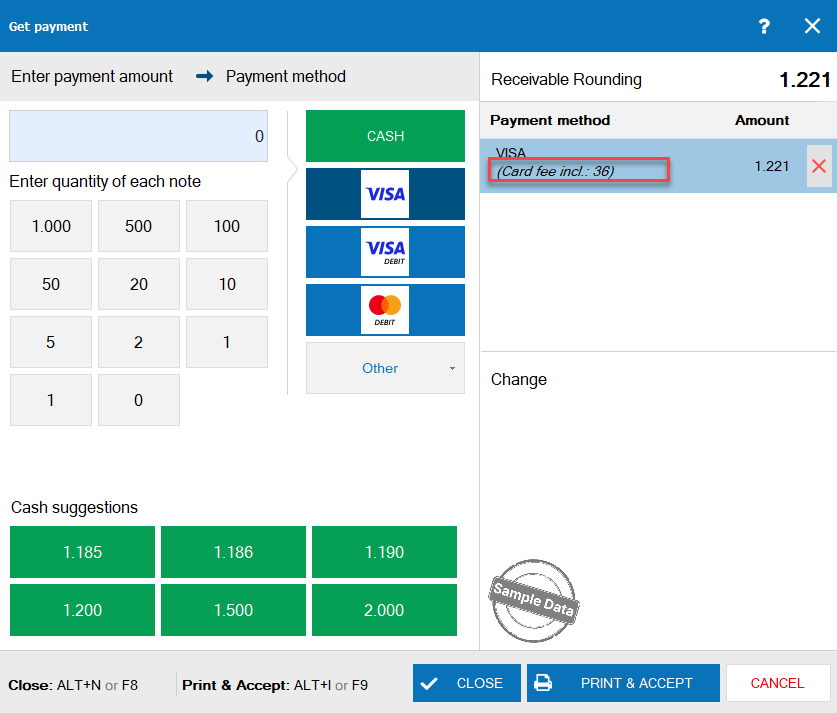Expand the Other payment methods dropdown
This screenshot has width=837, height=713.
(385, 368)
